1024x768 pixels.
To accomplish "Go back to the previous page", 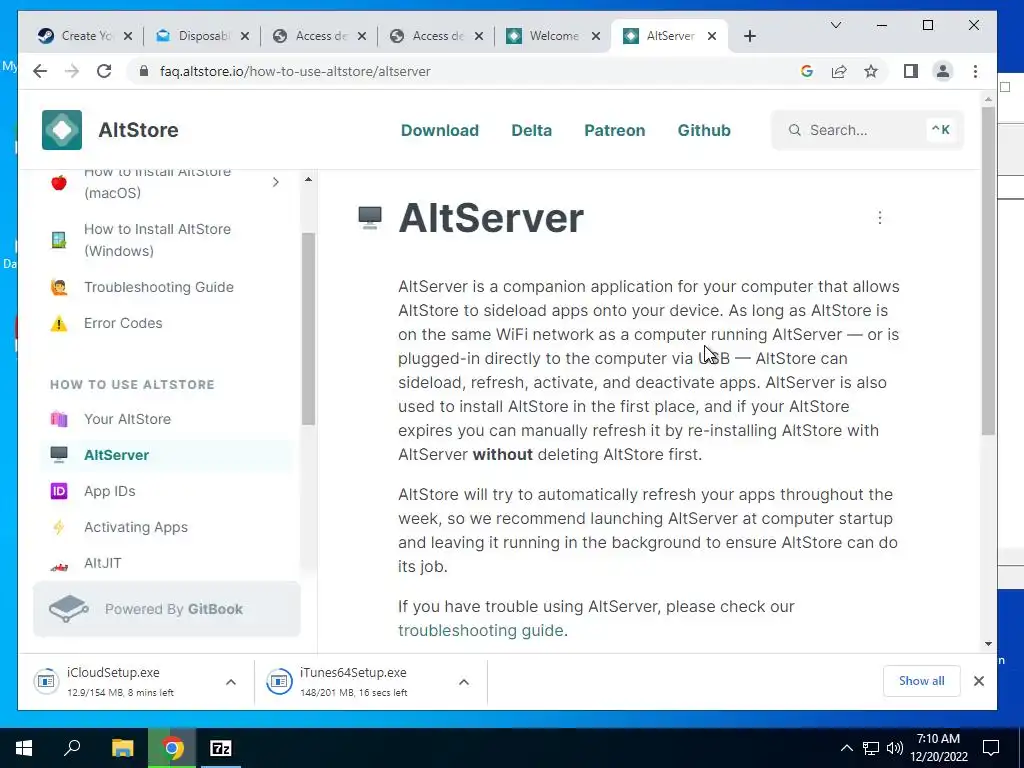I will 40,71.
